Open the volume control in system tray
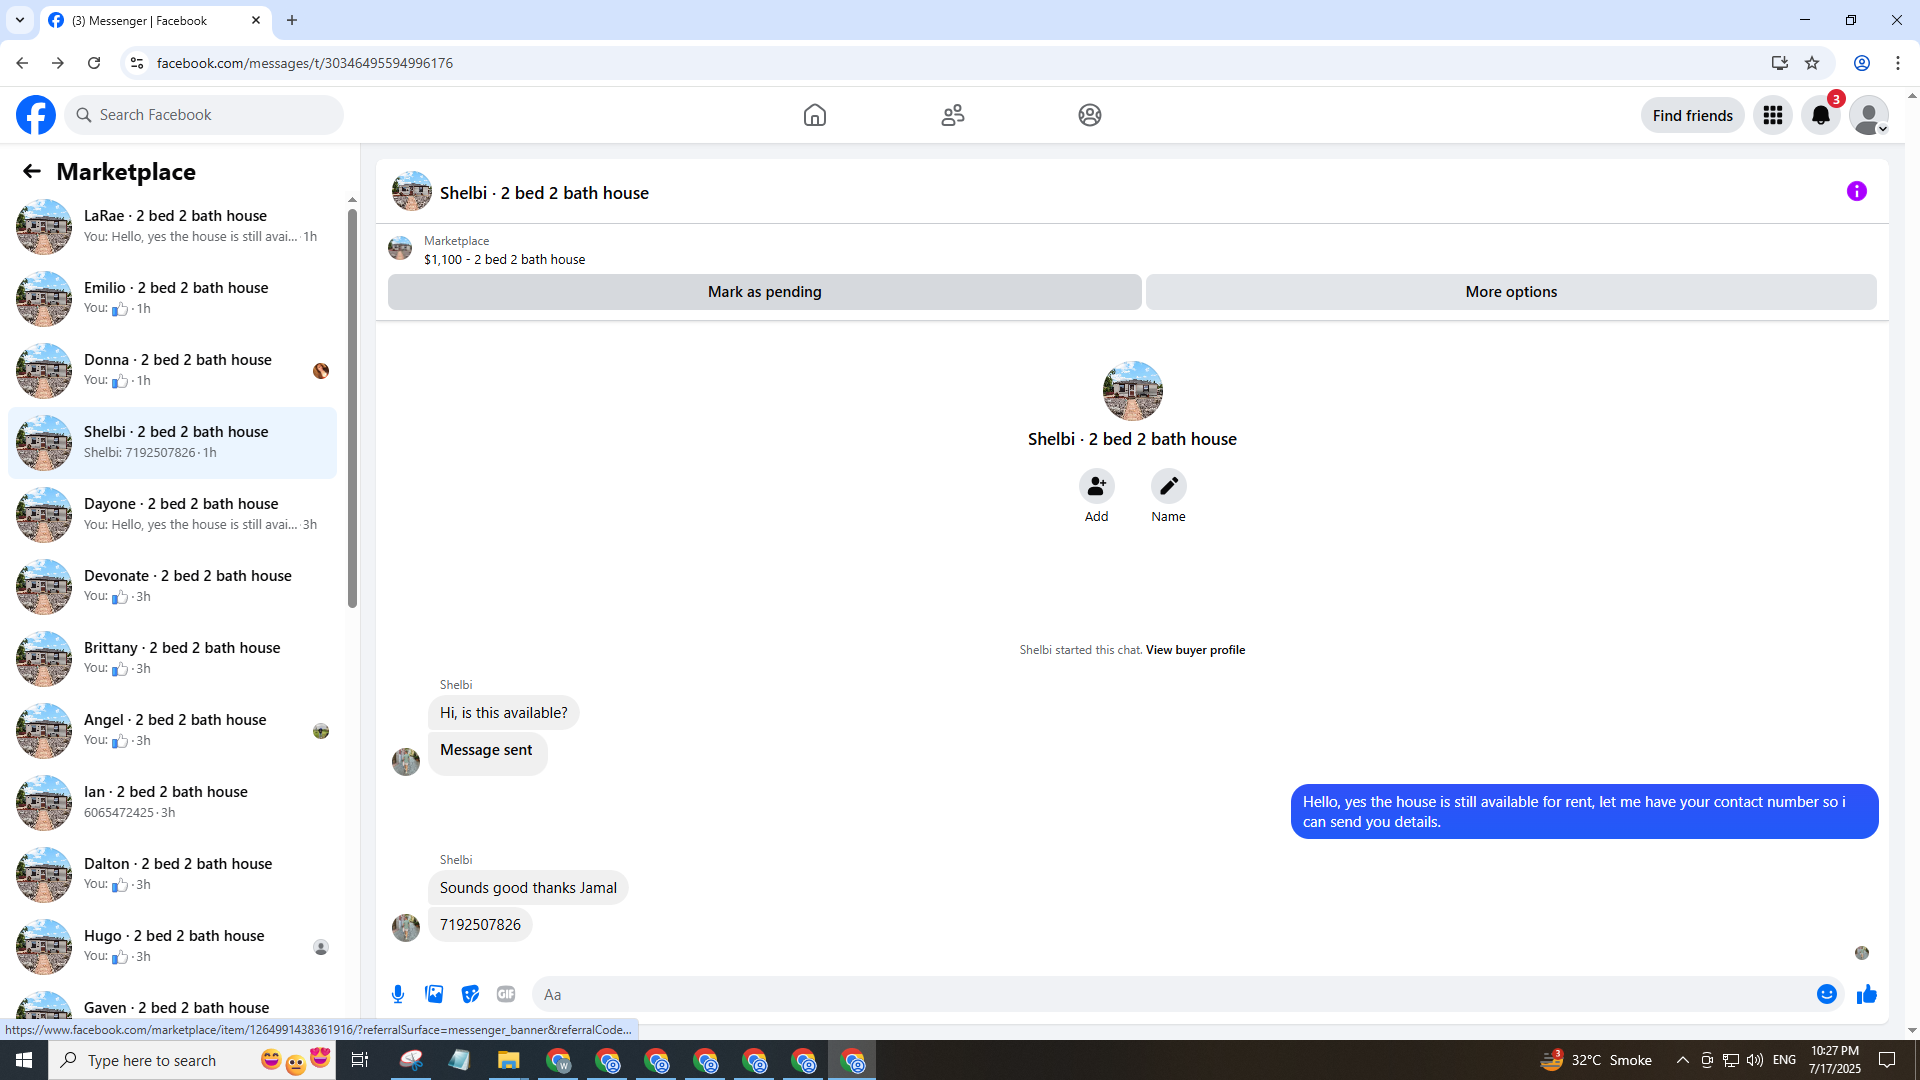The width and height of the screenshot is (1920, 1080). (1755, 1060)
